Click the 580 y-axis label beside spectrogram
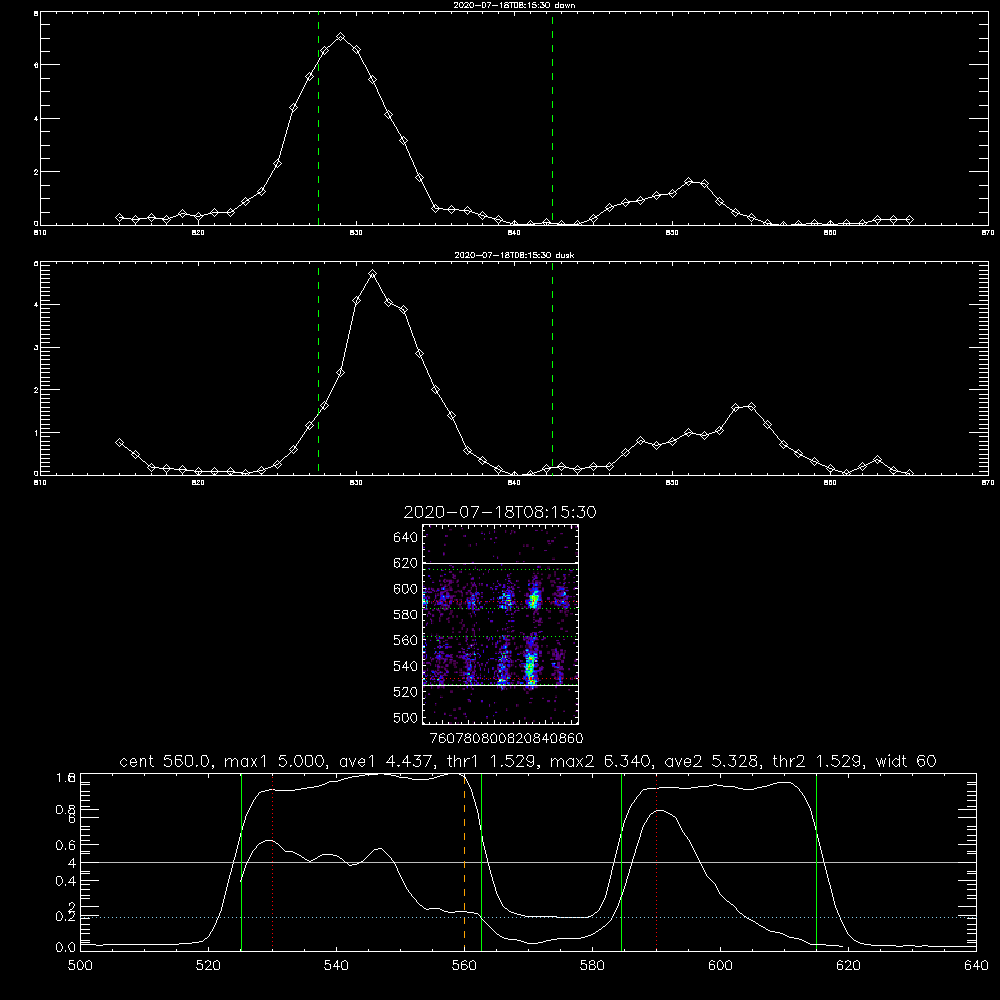The width and height of the screenshot is (1000, 1000). pos(406,615)
